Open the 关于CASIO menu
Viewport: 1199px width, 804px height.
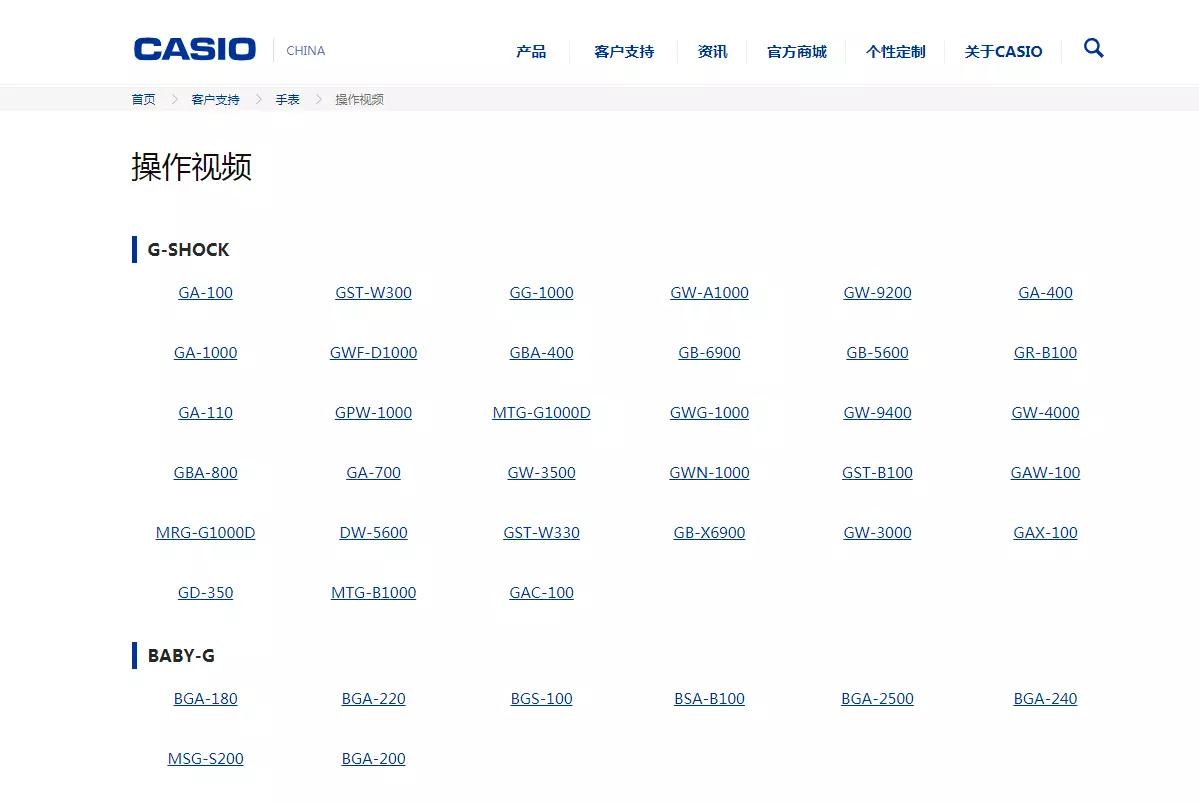click(1003, 51)
